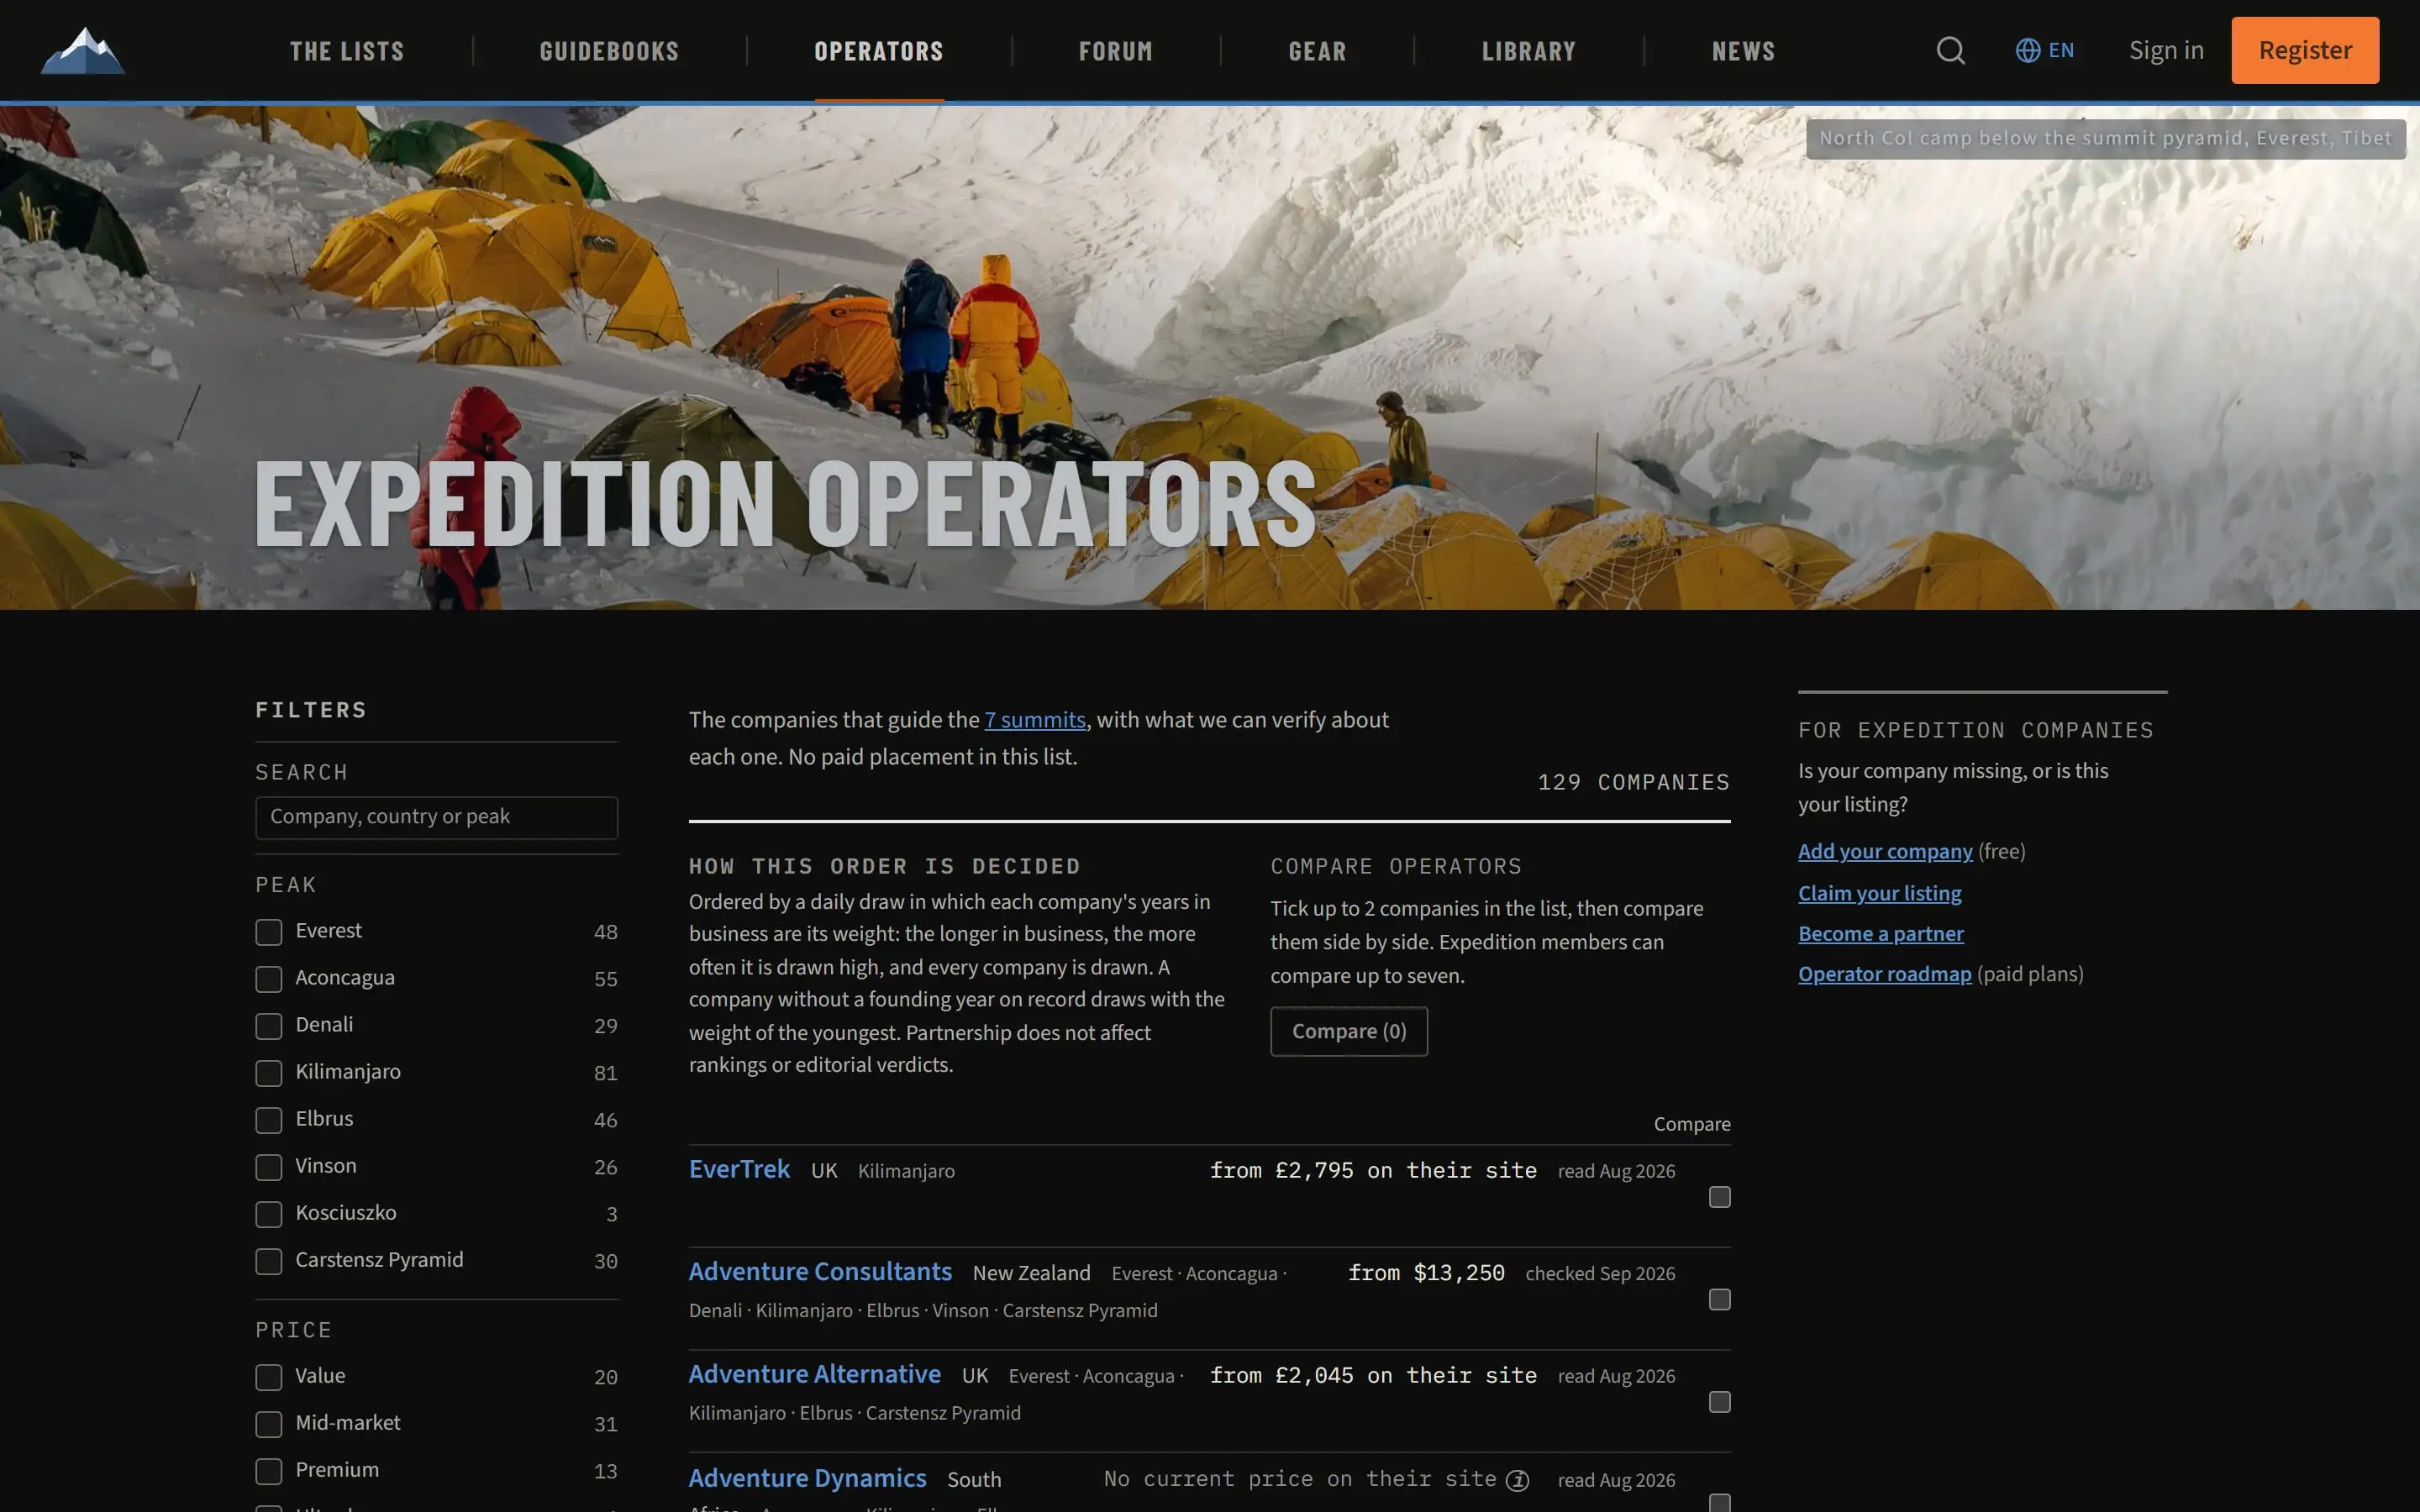Click the Claim your listing link
Screen dimensions: 2420x1512
point(1879,893)
